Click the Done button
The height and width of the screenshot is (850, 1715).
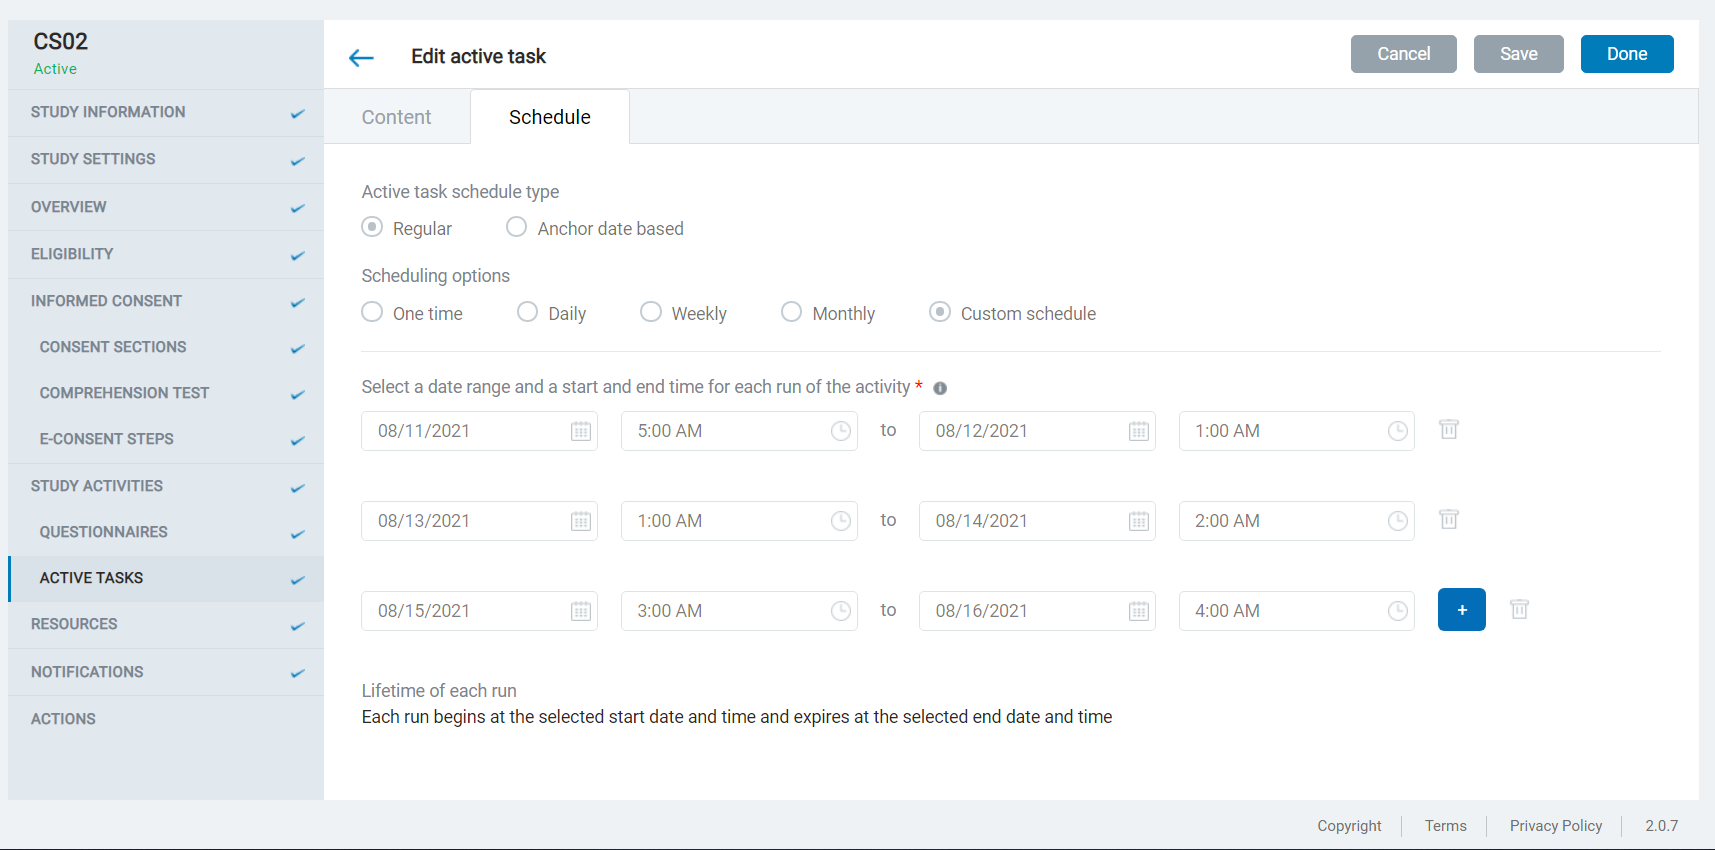coord(1627,54)
